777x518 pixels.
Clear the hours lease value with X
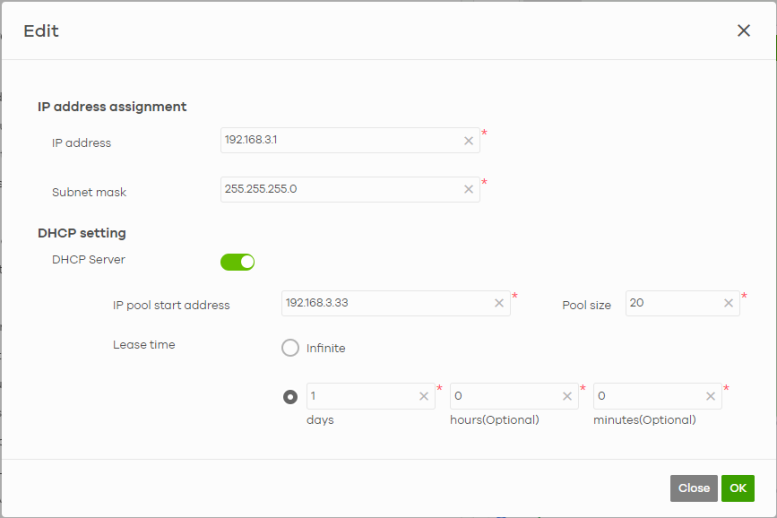568,397
